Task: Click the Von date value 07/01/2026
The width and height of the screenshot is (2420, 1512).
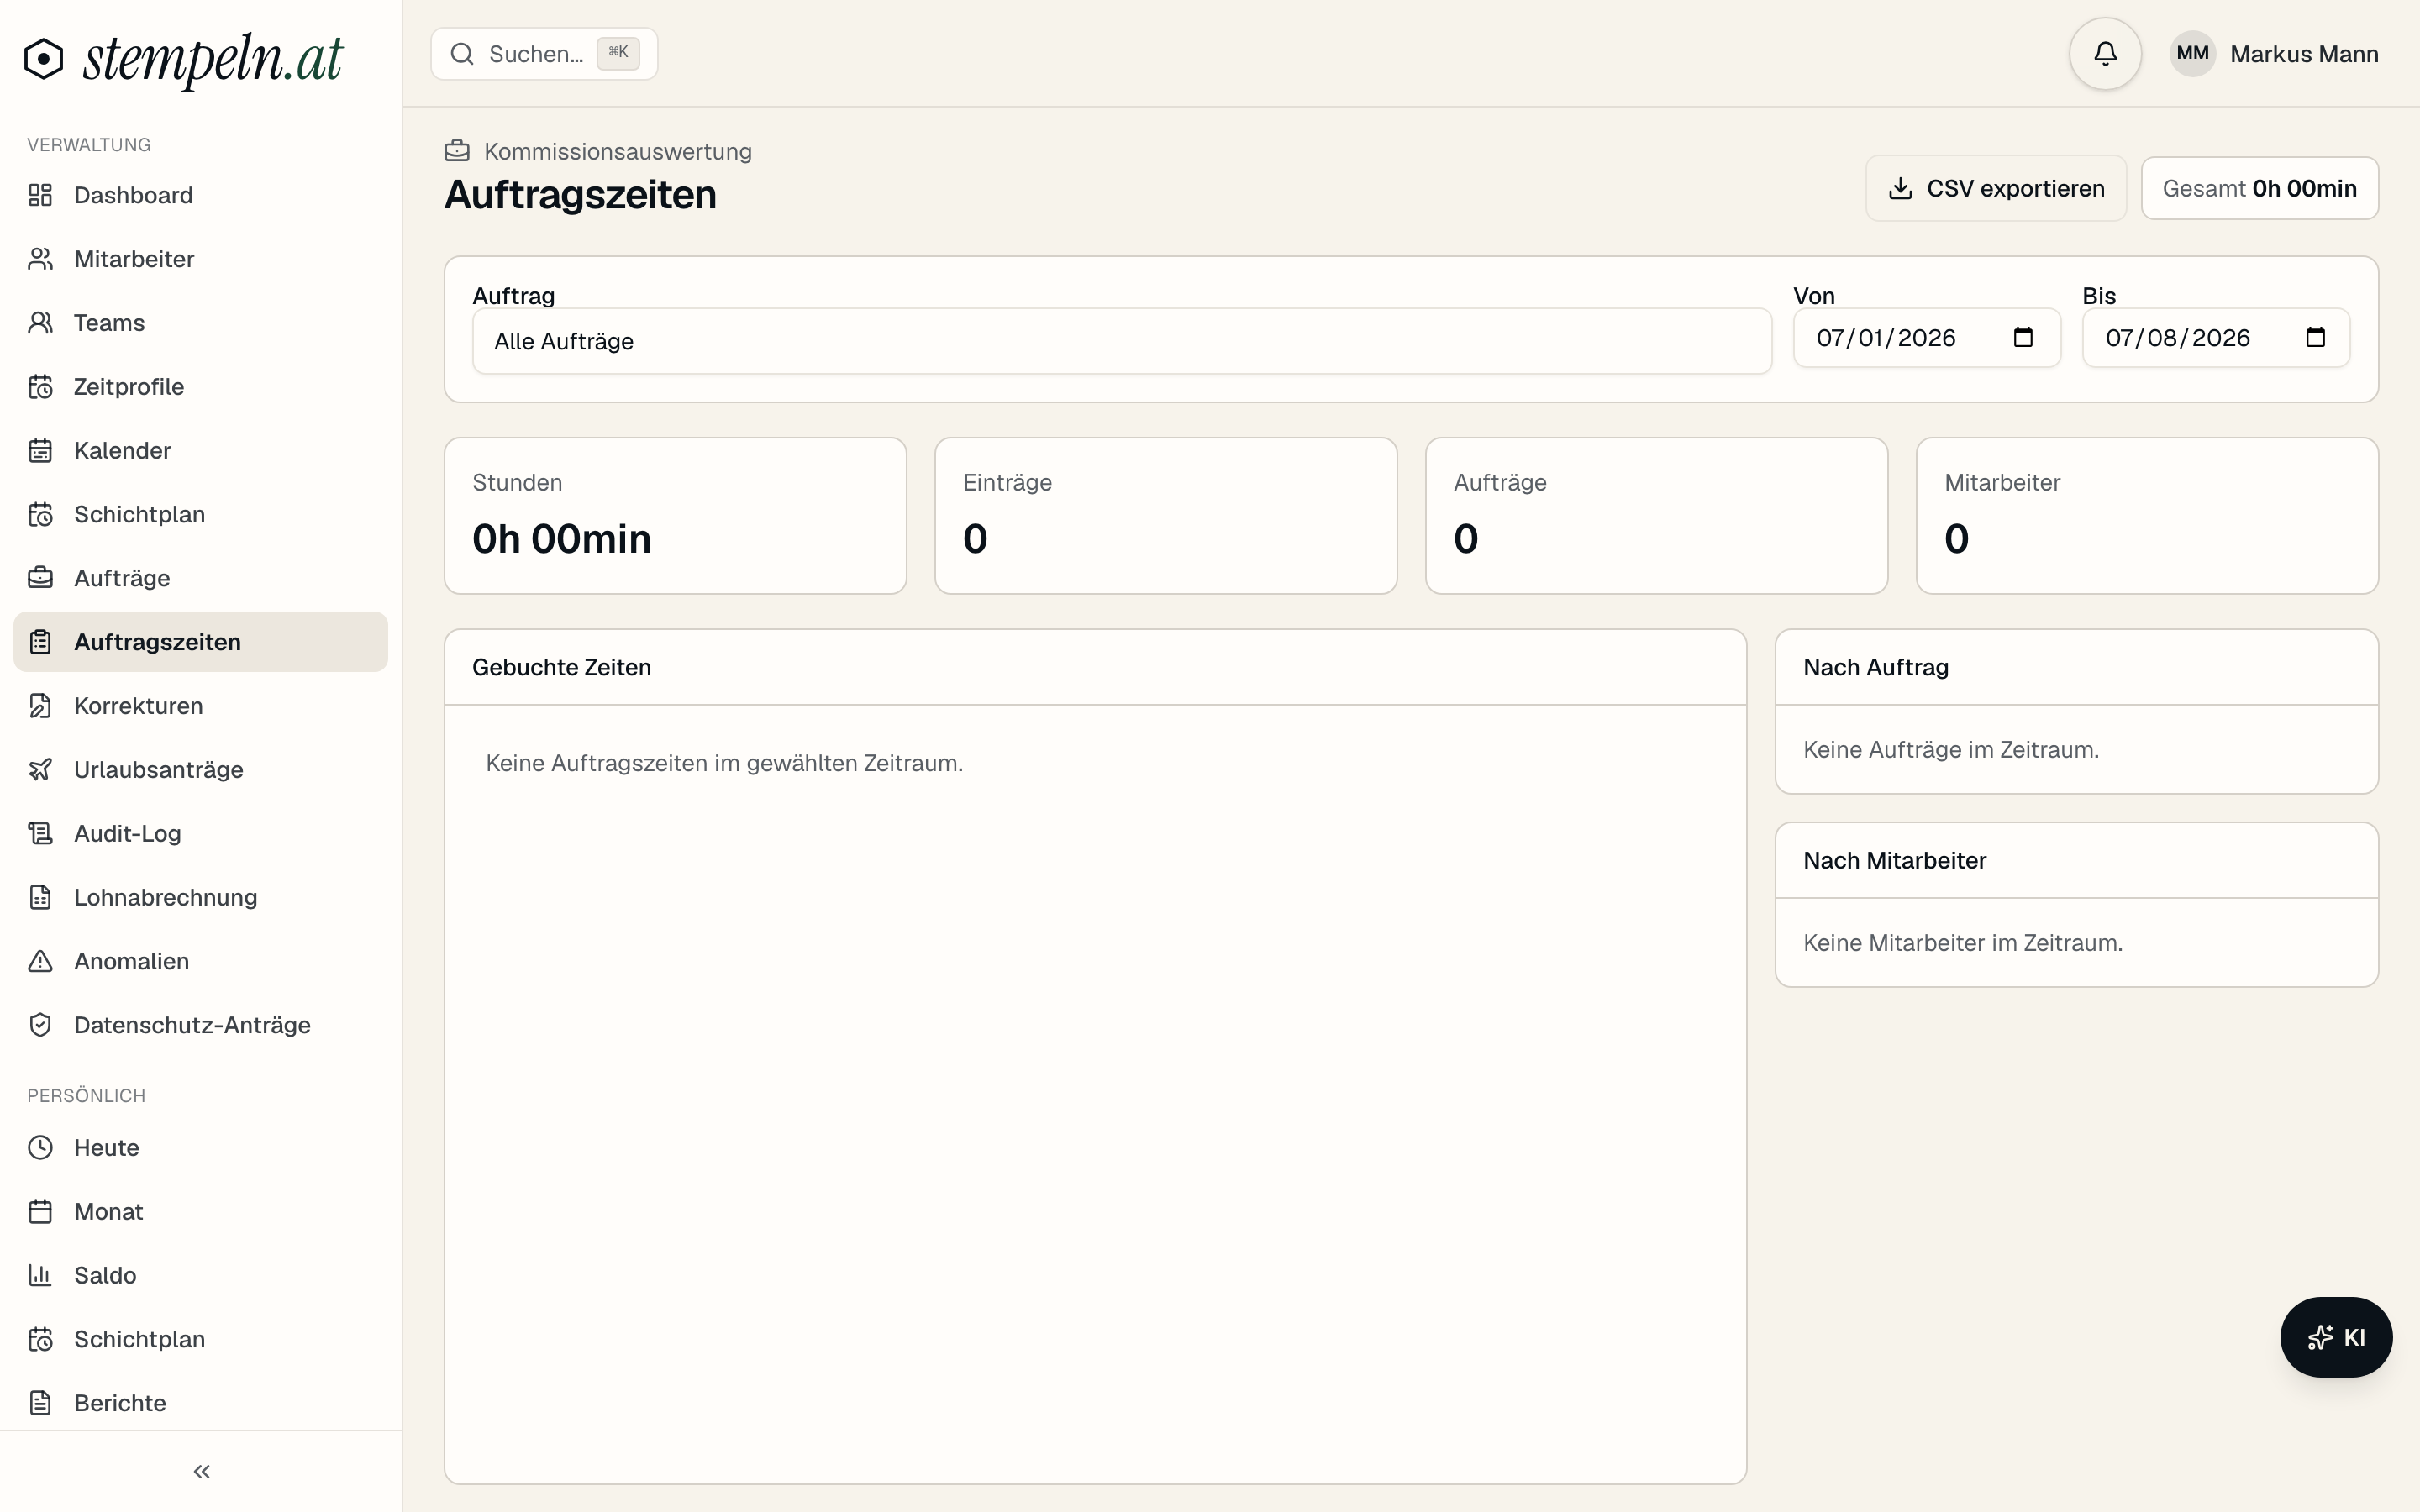Action: 1886,338
